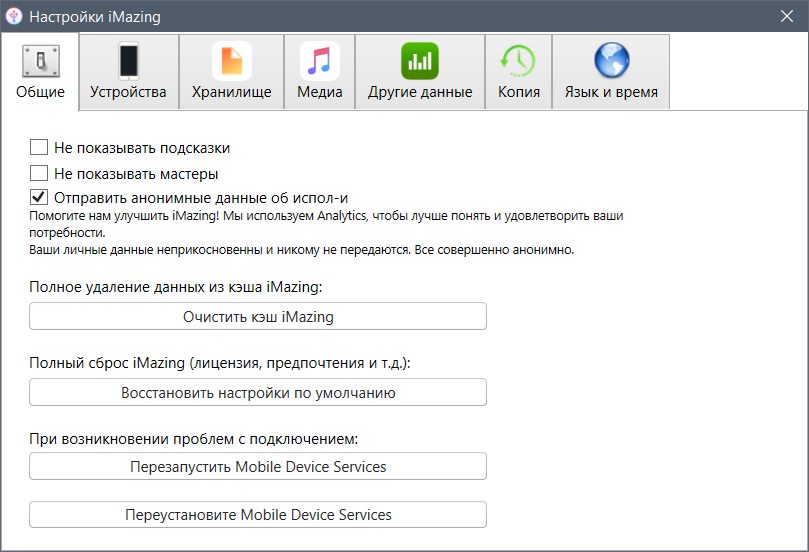Click the light switch icon for Общие
The image size is (809, 552).
(x=40, y=62)
